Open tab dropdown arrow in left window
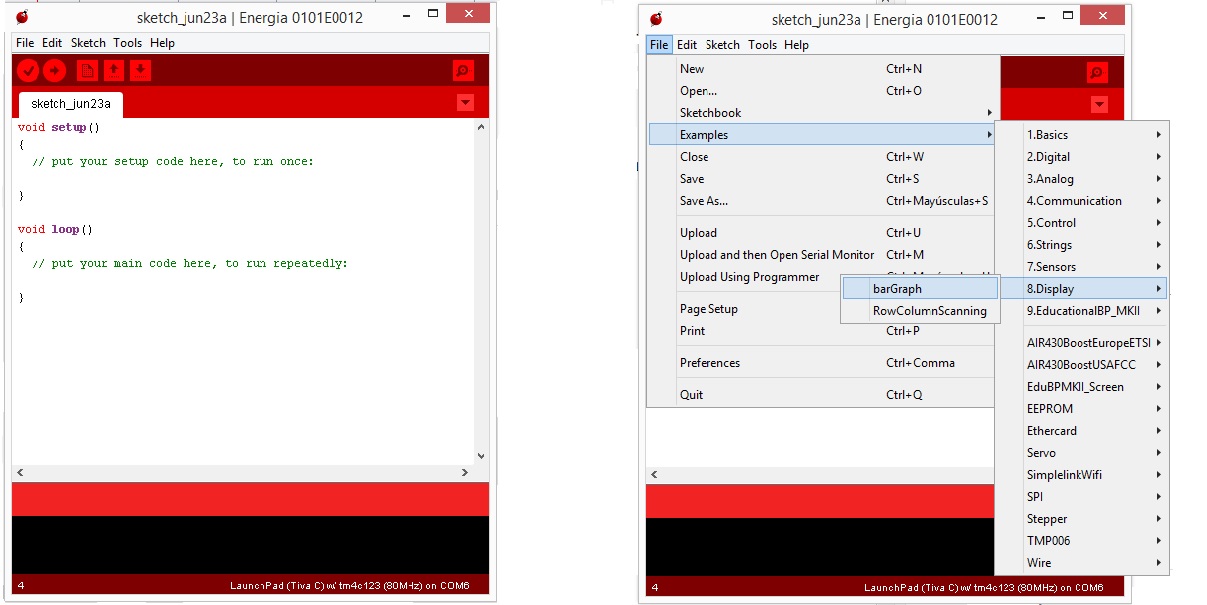The image size is (1207, 605). click(465, 102)
